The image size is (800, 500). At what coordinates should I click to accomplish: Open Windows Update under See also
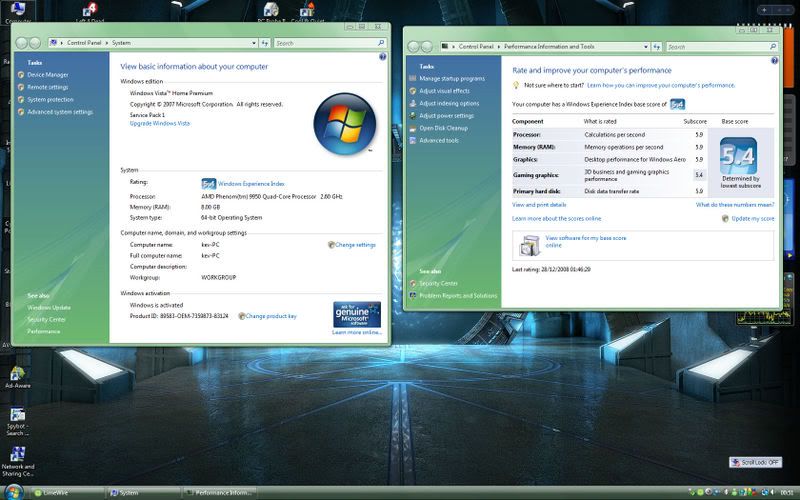(49, 308)
